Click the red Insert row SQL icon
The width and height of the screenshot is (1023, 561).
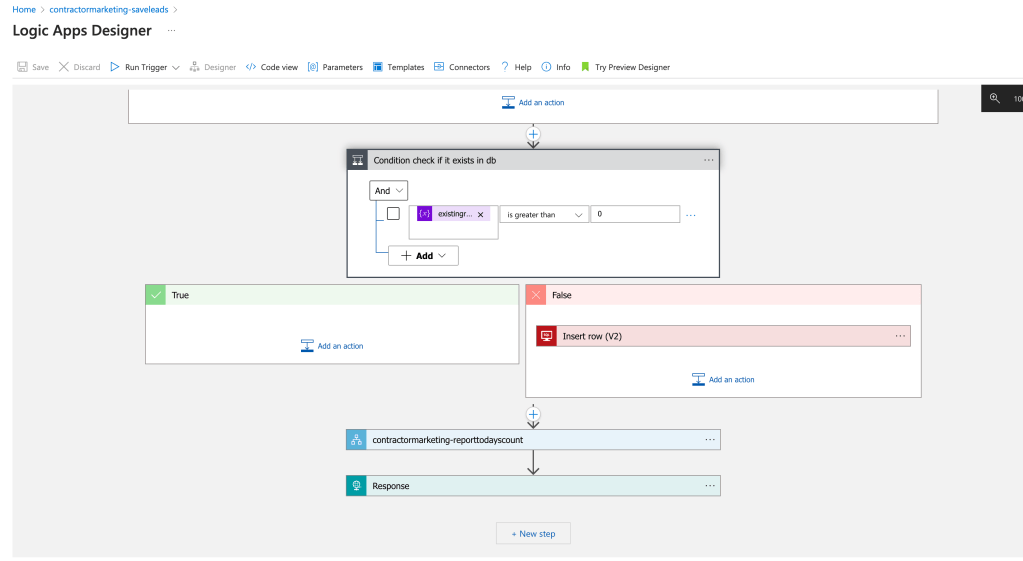(x=546, y=336)
